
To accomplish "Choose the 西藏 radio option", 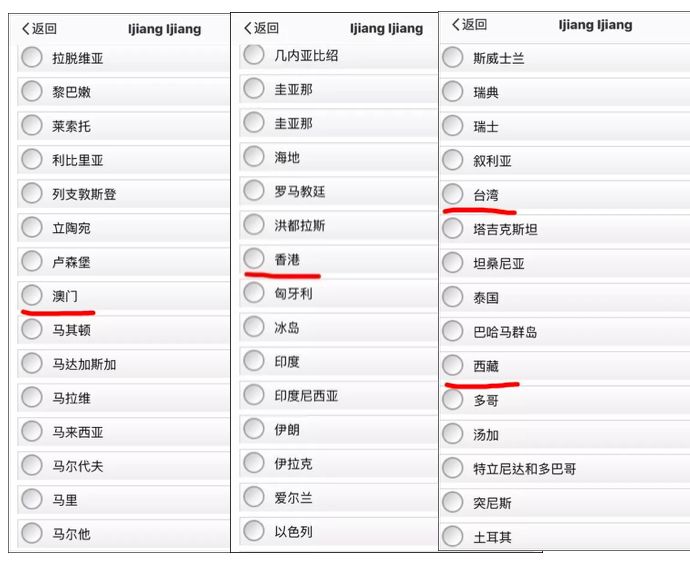I will [453, 366].
